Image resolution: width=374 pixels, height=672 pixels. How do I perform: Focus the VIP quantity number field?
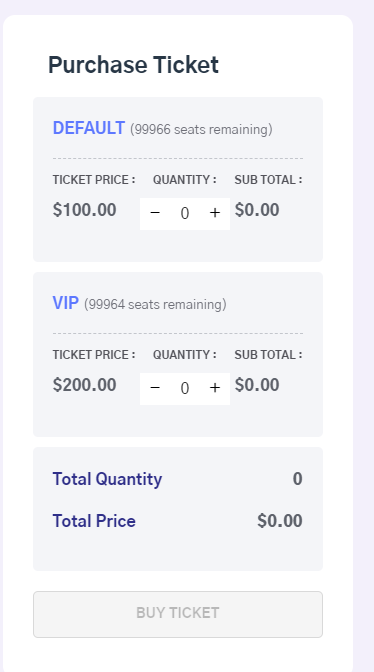185,388
